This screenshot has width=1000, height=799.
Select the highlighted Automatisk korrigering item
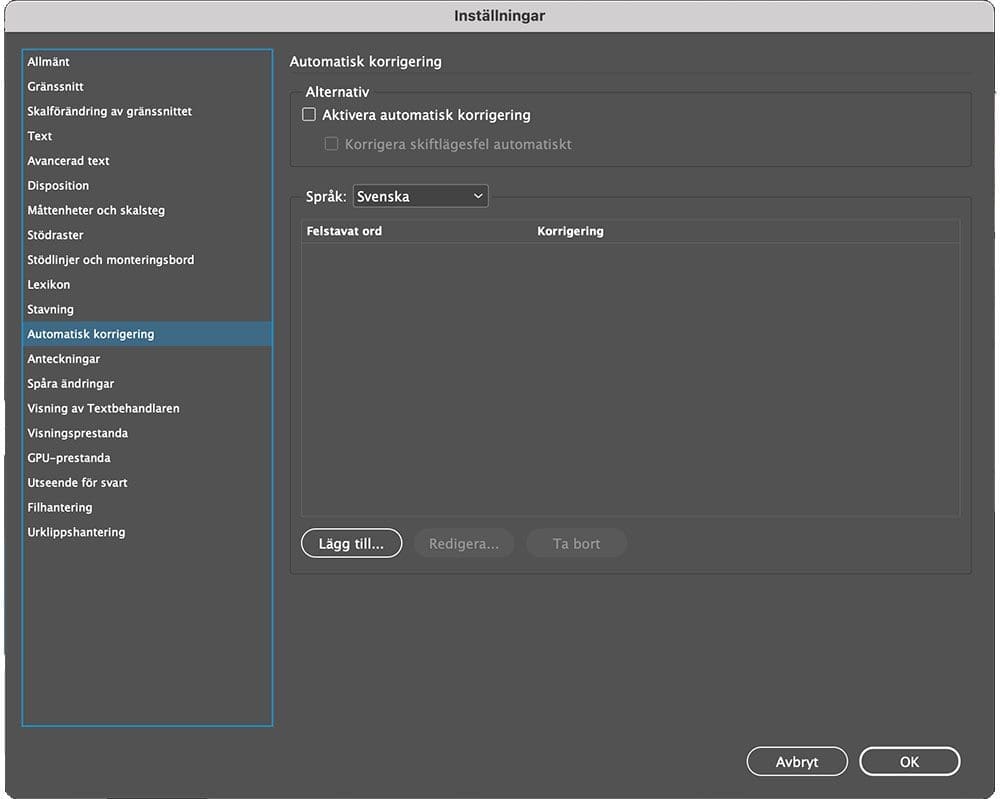pyautogui.click(x=147, y=334)
